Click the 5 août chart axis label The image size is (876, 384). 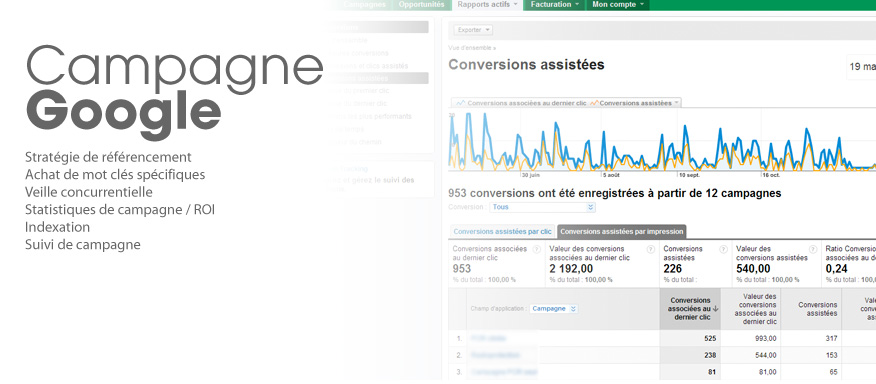(611, 174)
